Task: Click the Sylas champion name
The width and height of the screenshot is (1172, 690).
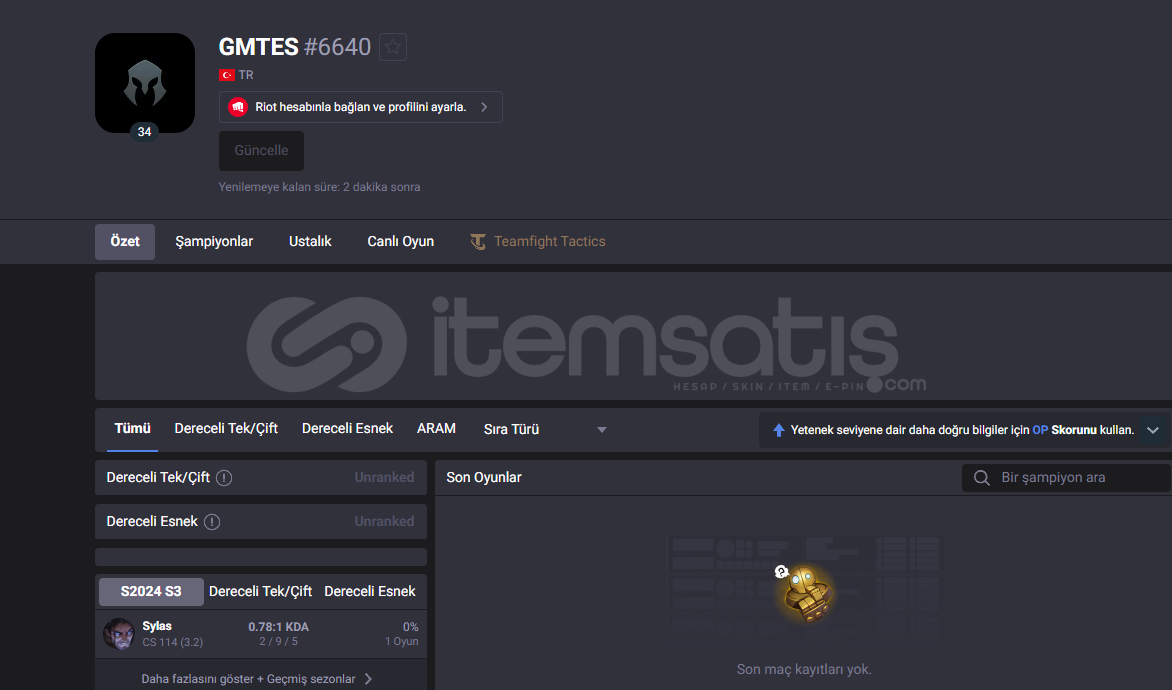Action: coord(157,626)
